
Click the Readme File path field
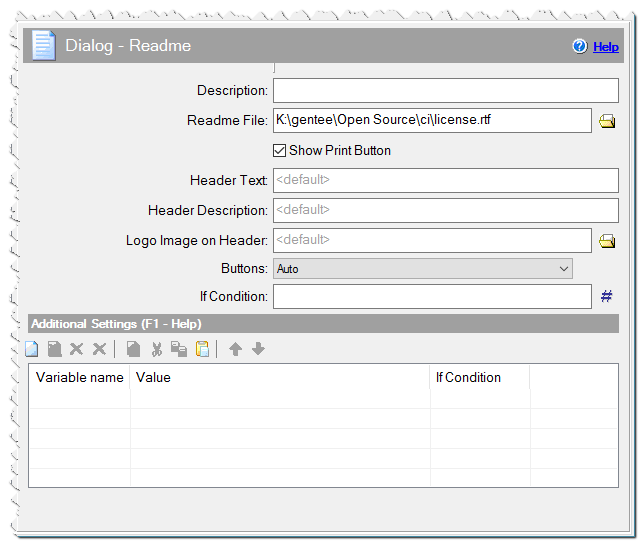point(432,121)
